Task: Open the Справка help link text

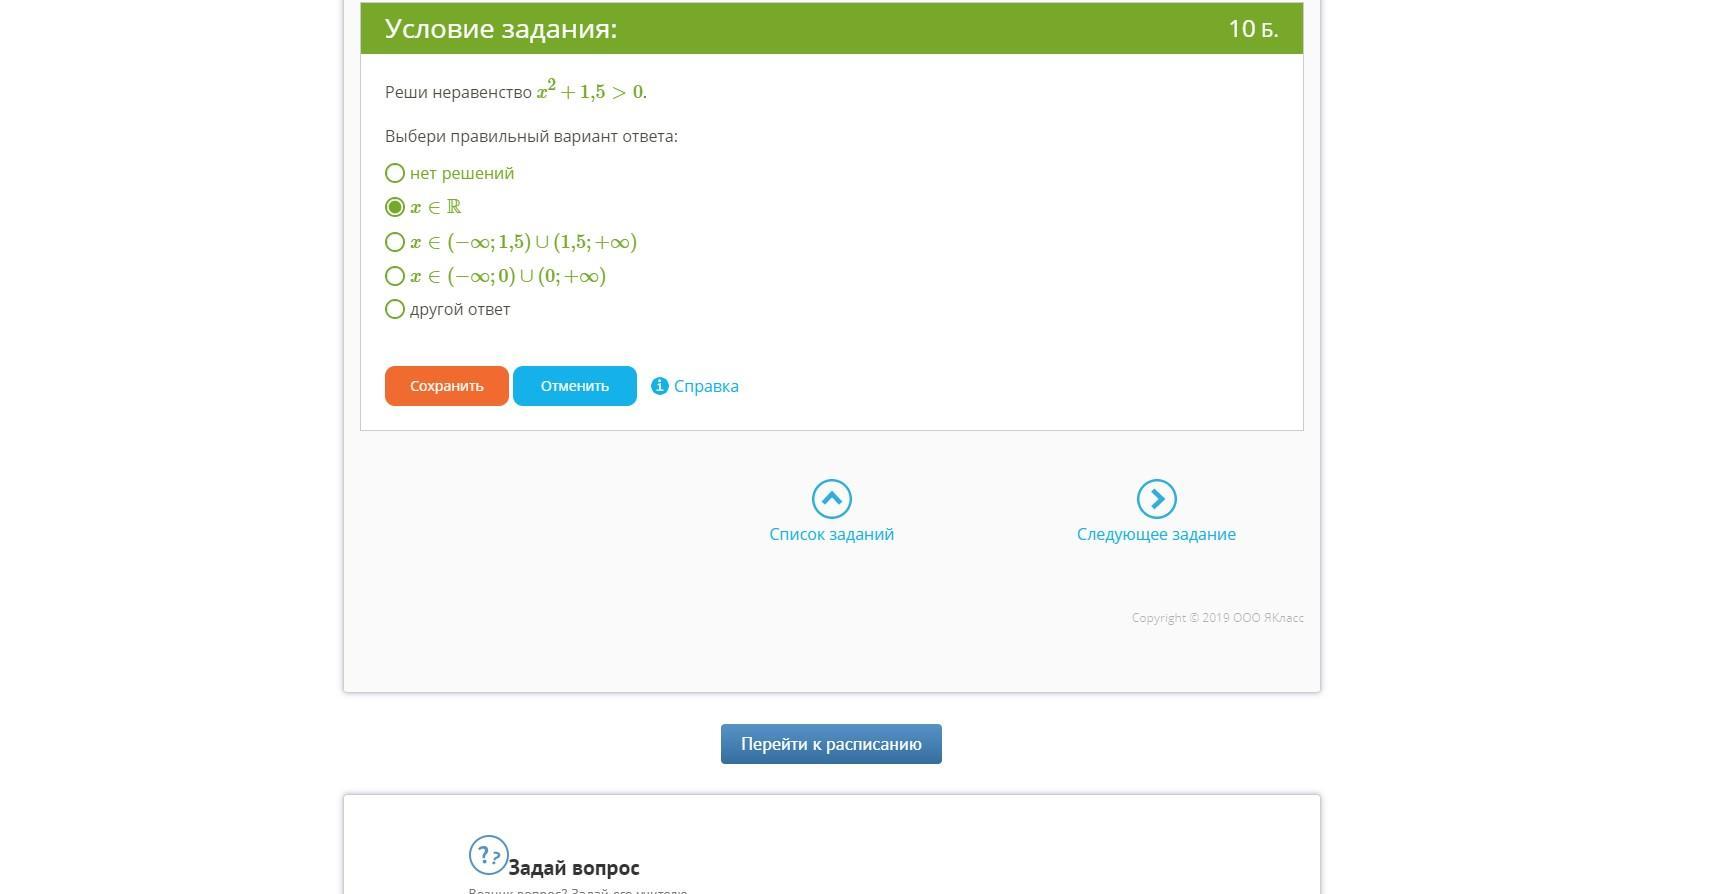Action: click(x=706, y=386)
